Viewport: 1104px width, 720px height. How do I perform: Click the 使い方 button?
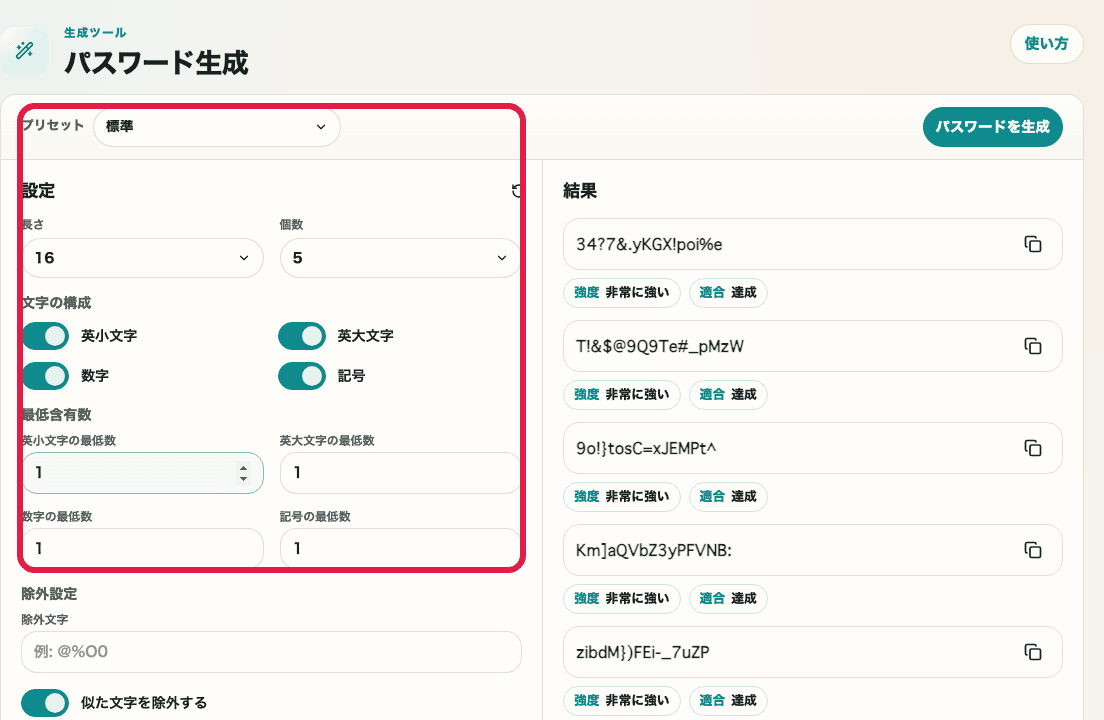point(1046,44)
